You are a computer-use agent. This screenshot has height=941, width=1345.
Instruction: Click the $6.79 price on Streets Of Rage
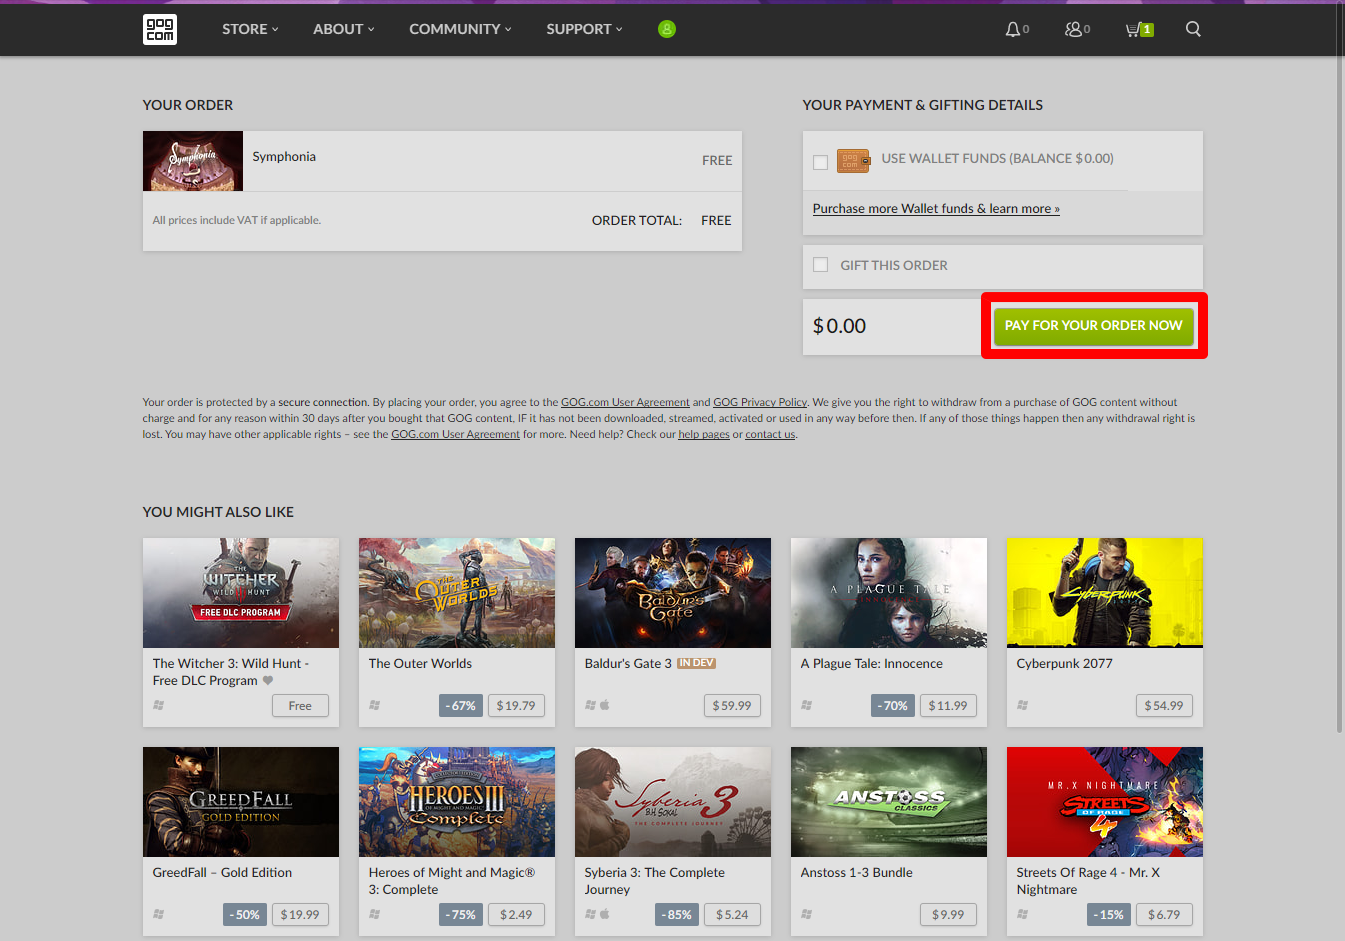[1164, 915]
